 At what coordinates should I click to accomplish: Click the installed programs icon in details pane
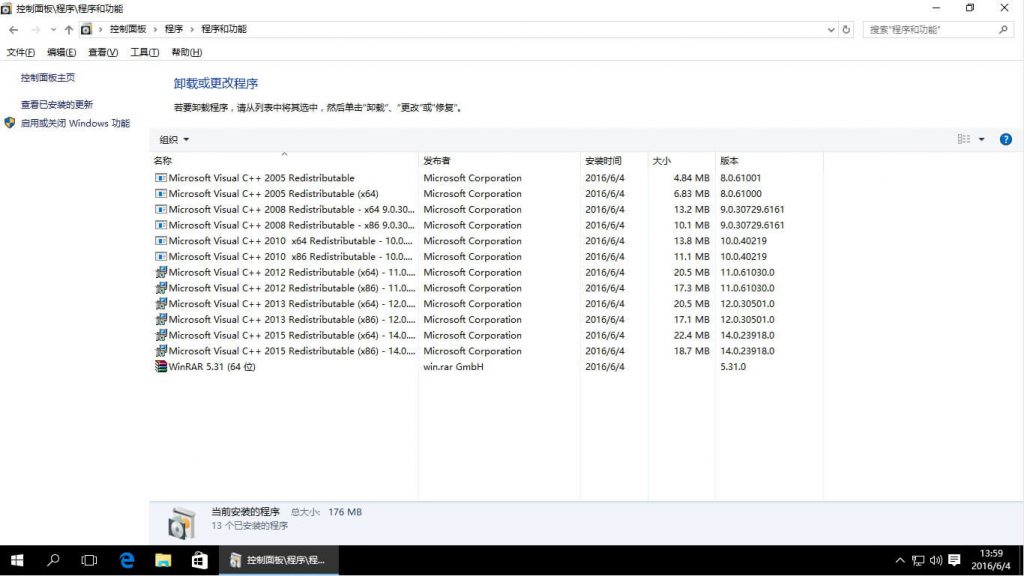click(x=181, y=523)
